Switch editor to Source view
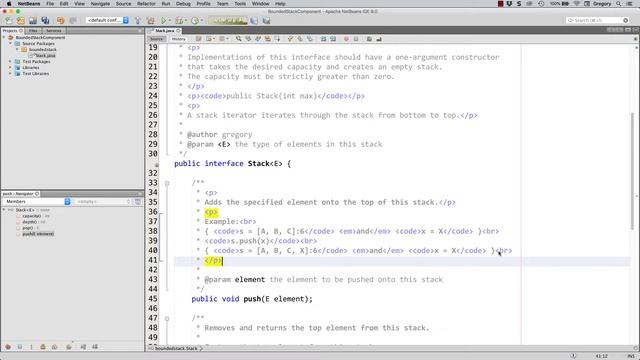This screenshot has height=360, width=640. pyautogui.click(x=156, y=39)
